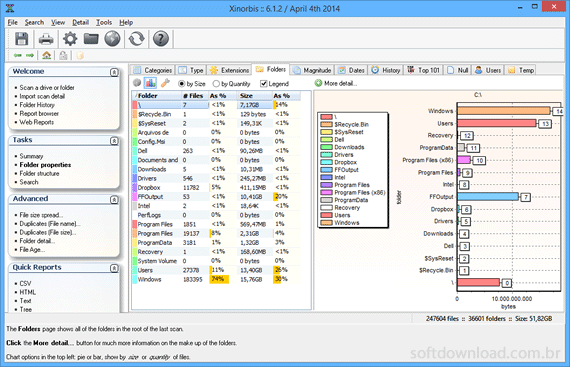Click the dark folder scan icon
Image resolution: width=570 pixels, height=367 pixels.
pyautogui.click(x=91, y=39)
